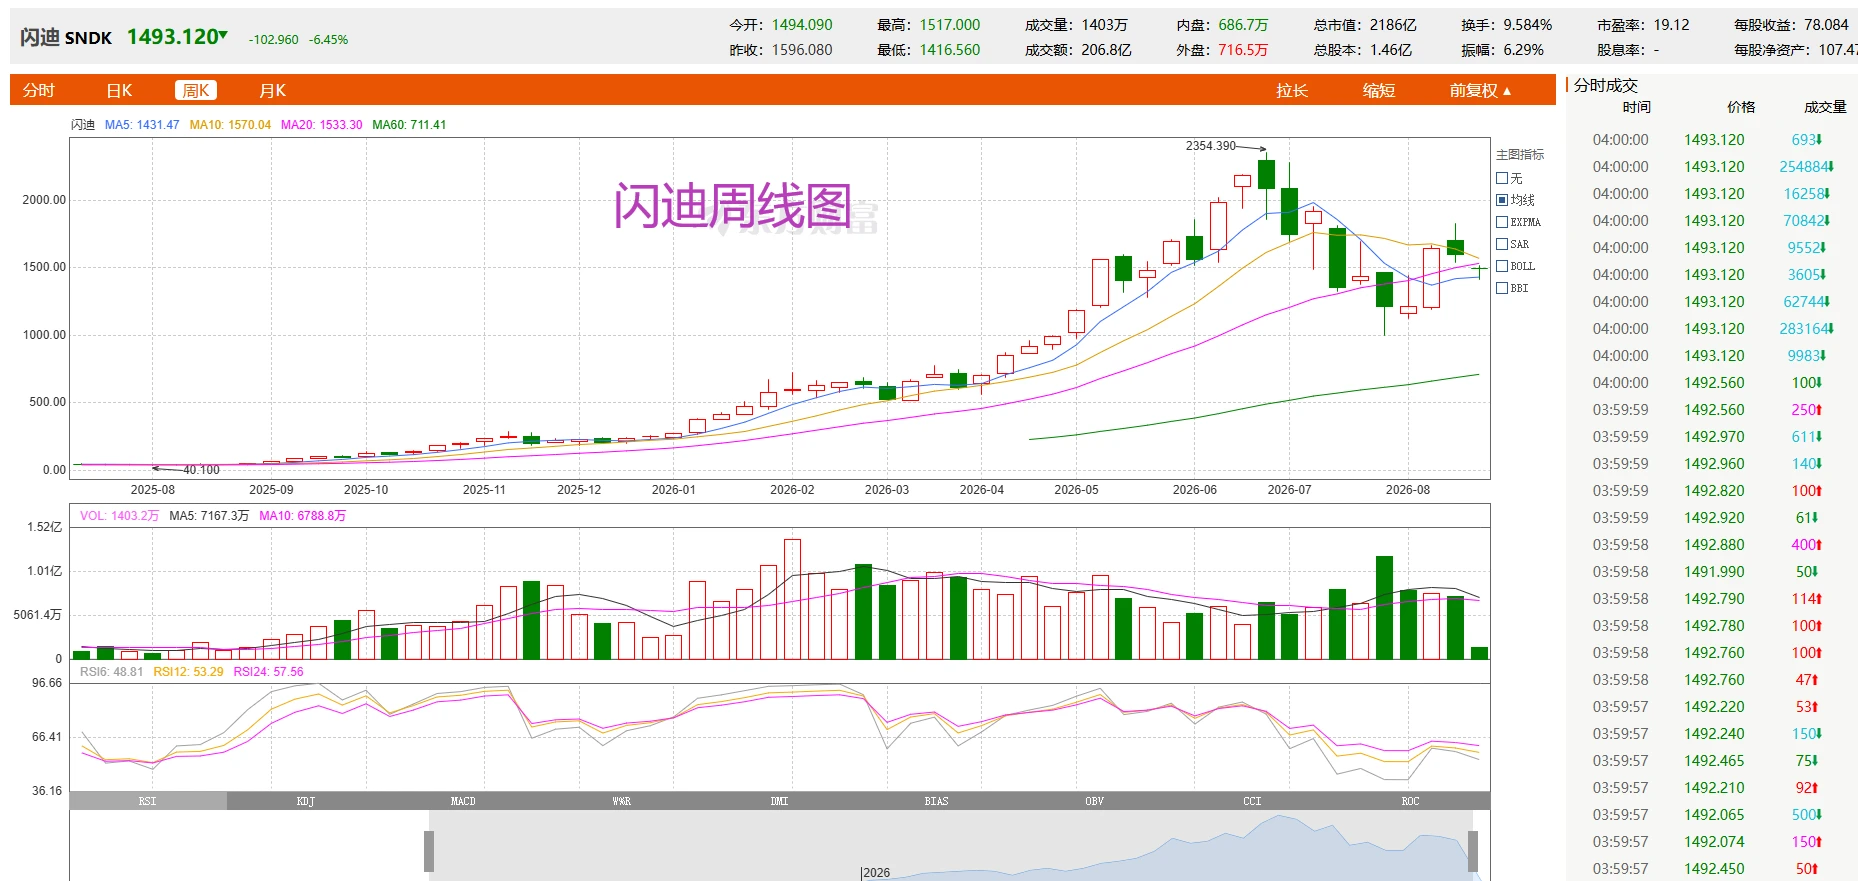Screen dimensions: 1858x881
Task: Click the 换手 value 9.584%
Action: (x=1528, y=25)
